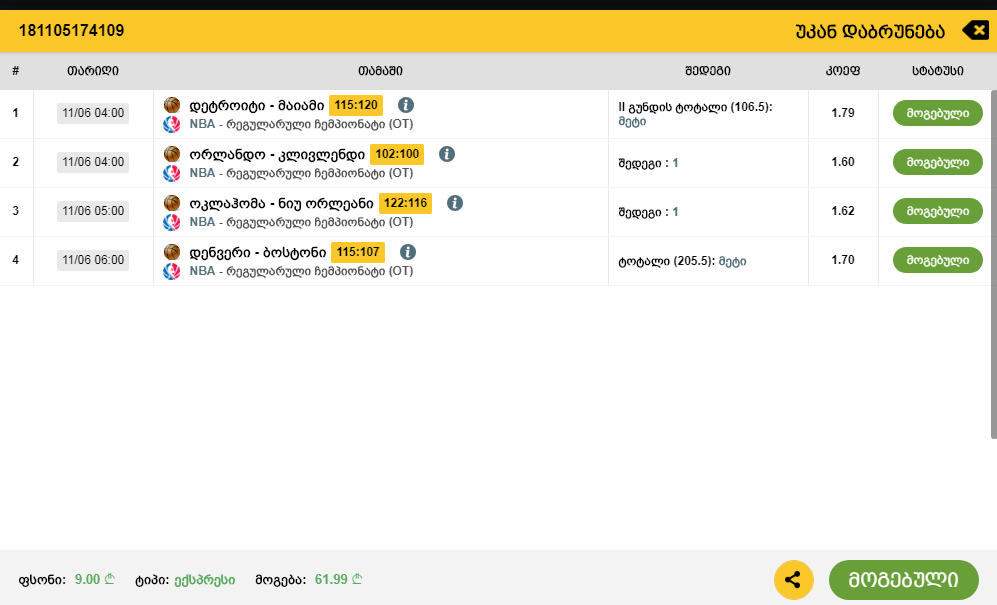Click score 115:107 badge
The width and height of the screenshot is (997, 605).
[358, 252]
